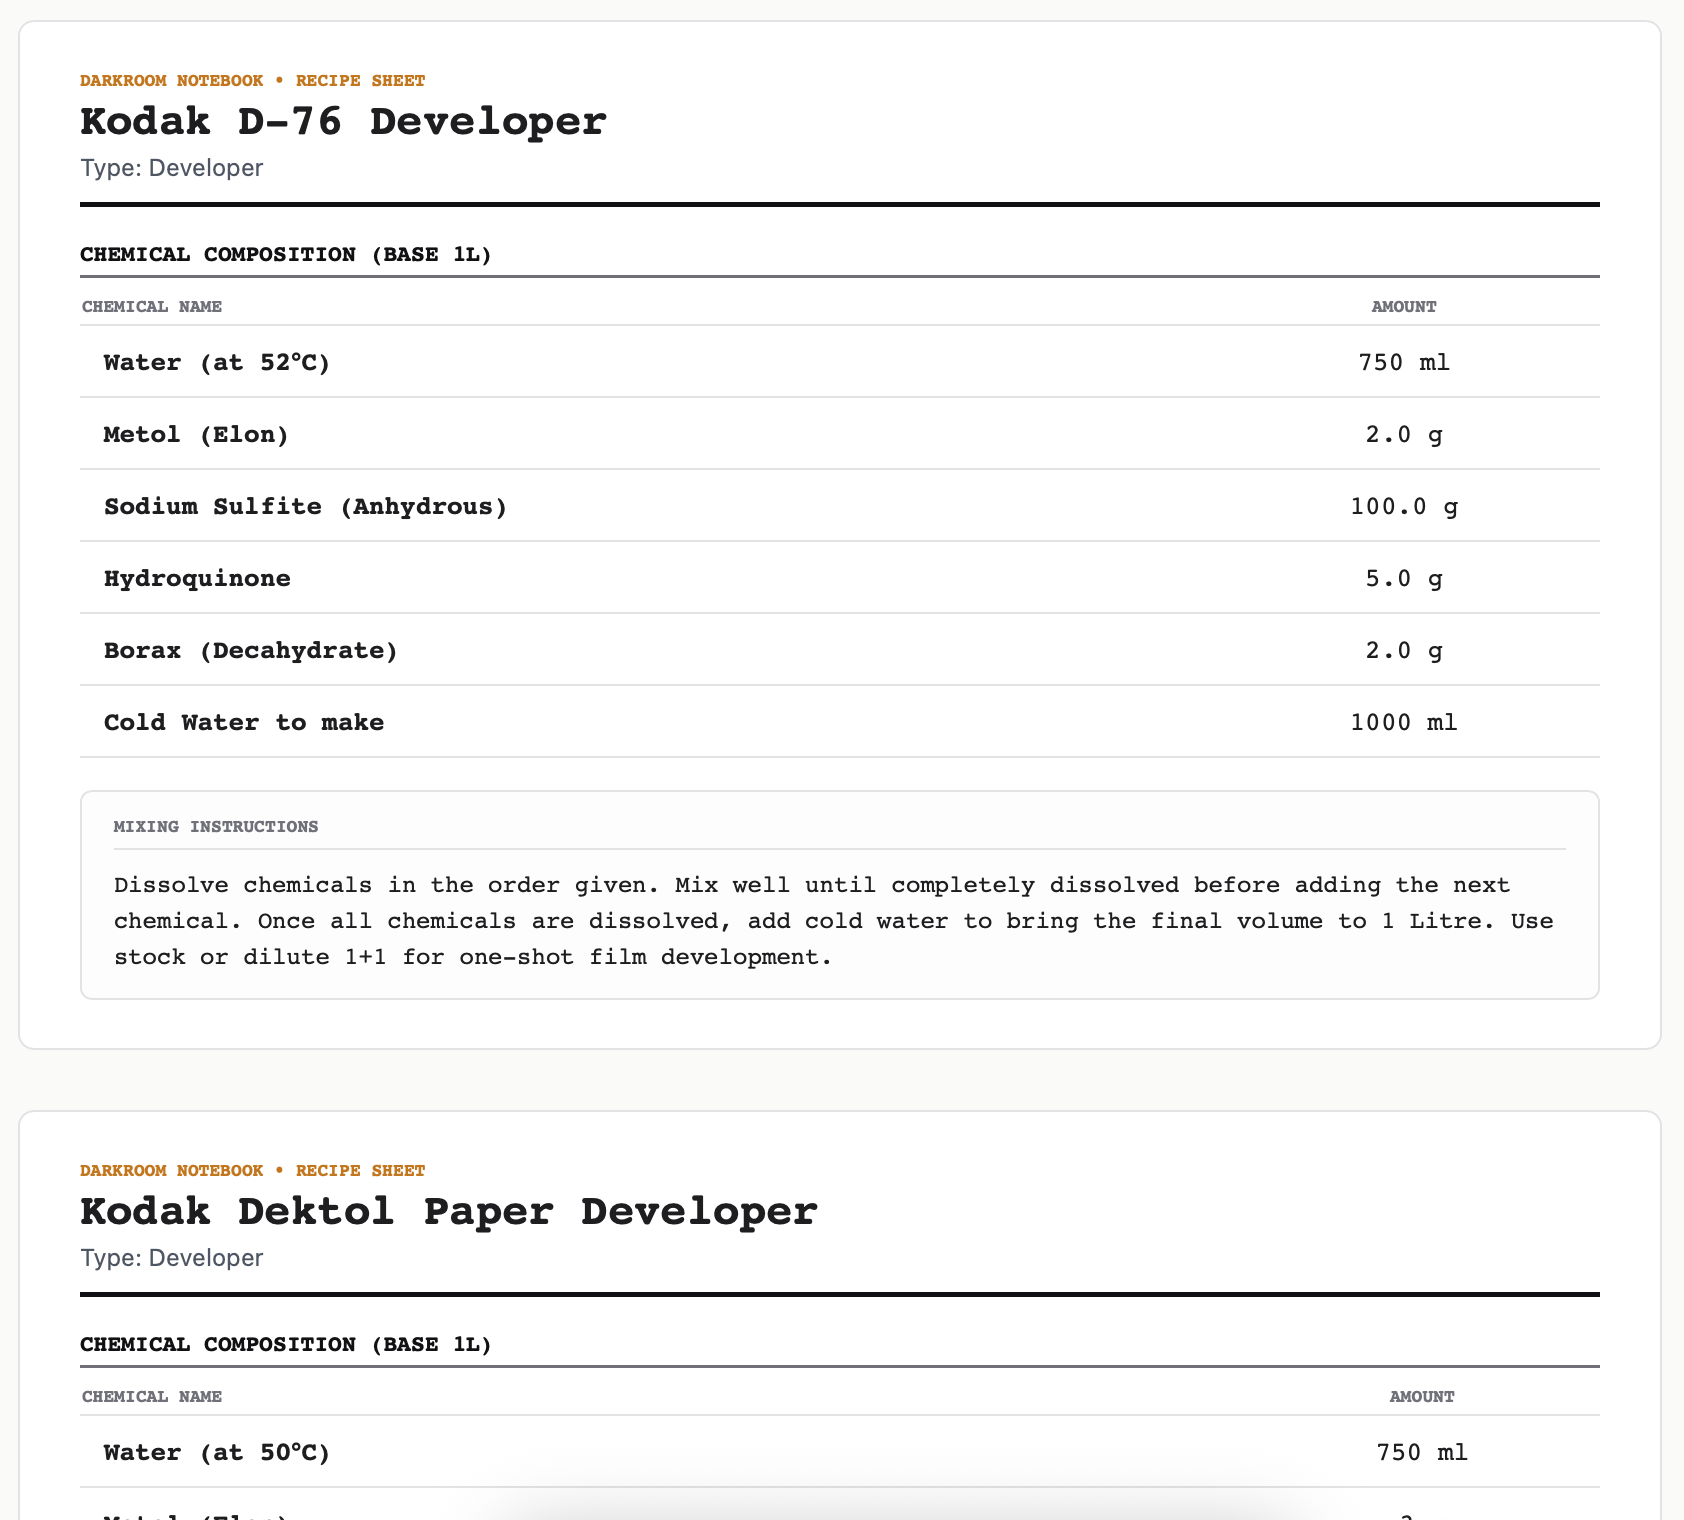Click the Kodak Dektol Paper Developer title
The image size is (1684, 1520).
tap(449, 1212)
